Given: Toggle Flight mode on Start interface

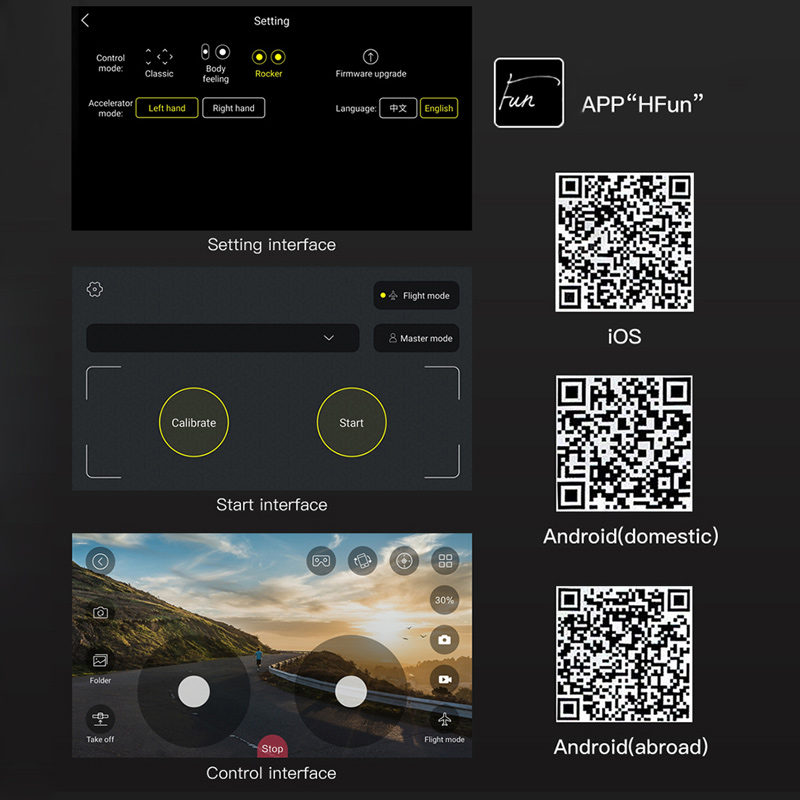Looking at the screenshot, I should 416,295.
